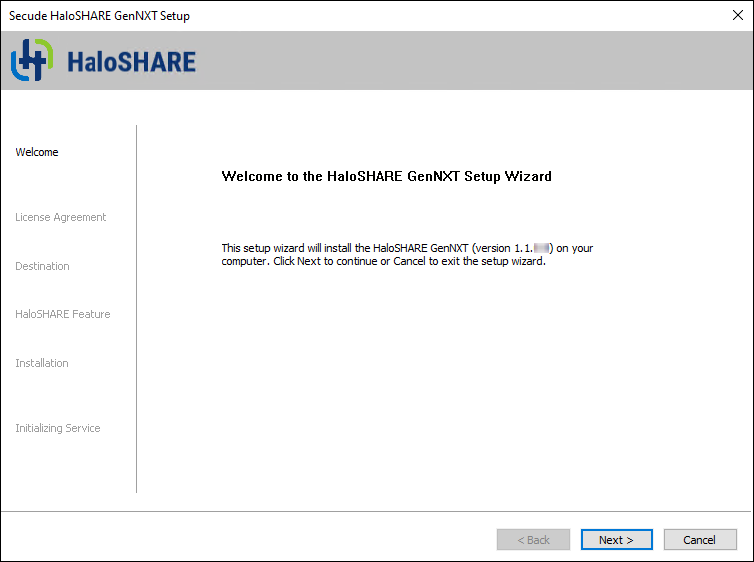The height and width of the screenshot is (562, 754).
Task: Click the 'Welcome to the HaloSHARE GenNXT Setup Wizard' heading
Action: pyautogui.click(x=386, y=176)
